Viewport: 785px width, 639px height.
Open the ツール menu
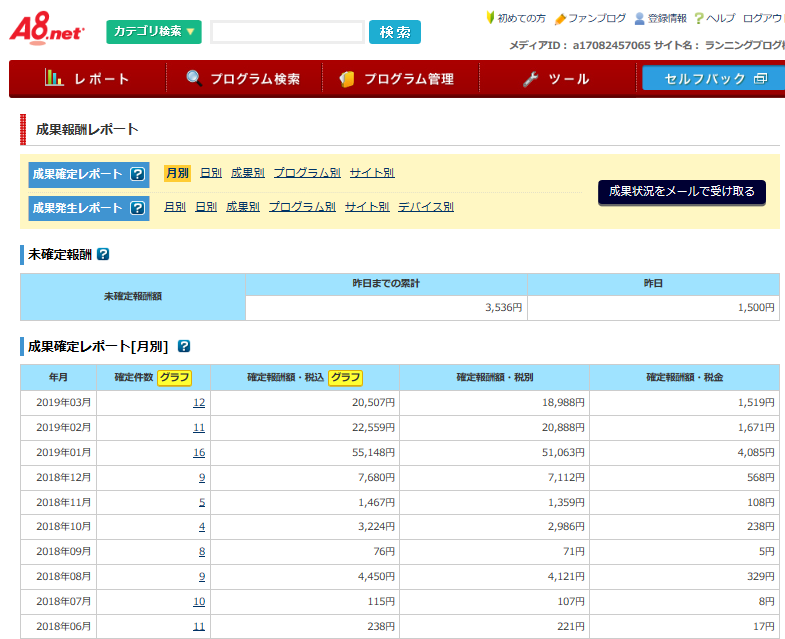point(557,79)
